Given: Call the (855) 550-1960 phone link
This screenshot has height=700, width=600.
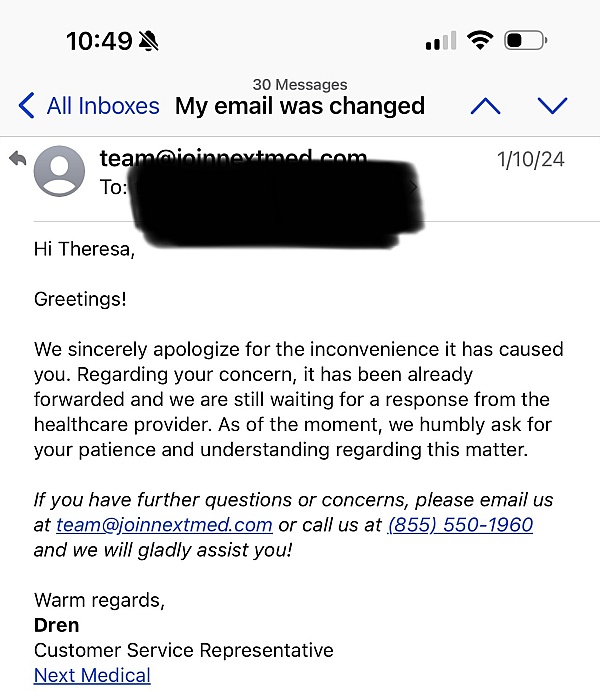Looking at the screenshot, I should [460, 525].
